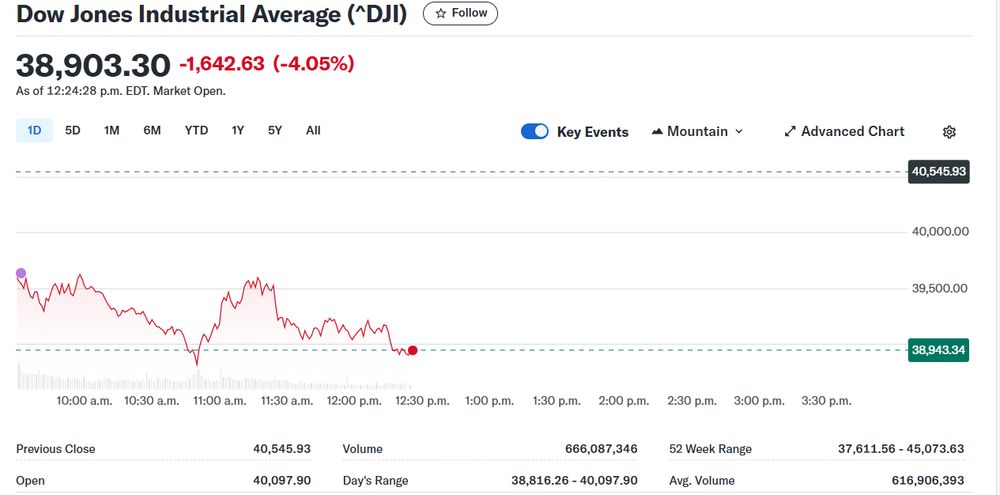The image size is (1000, 495).
Task: Click the 12:30 p.m. axis label
Action: 422,401
